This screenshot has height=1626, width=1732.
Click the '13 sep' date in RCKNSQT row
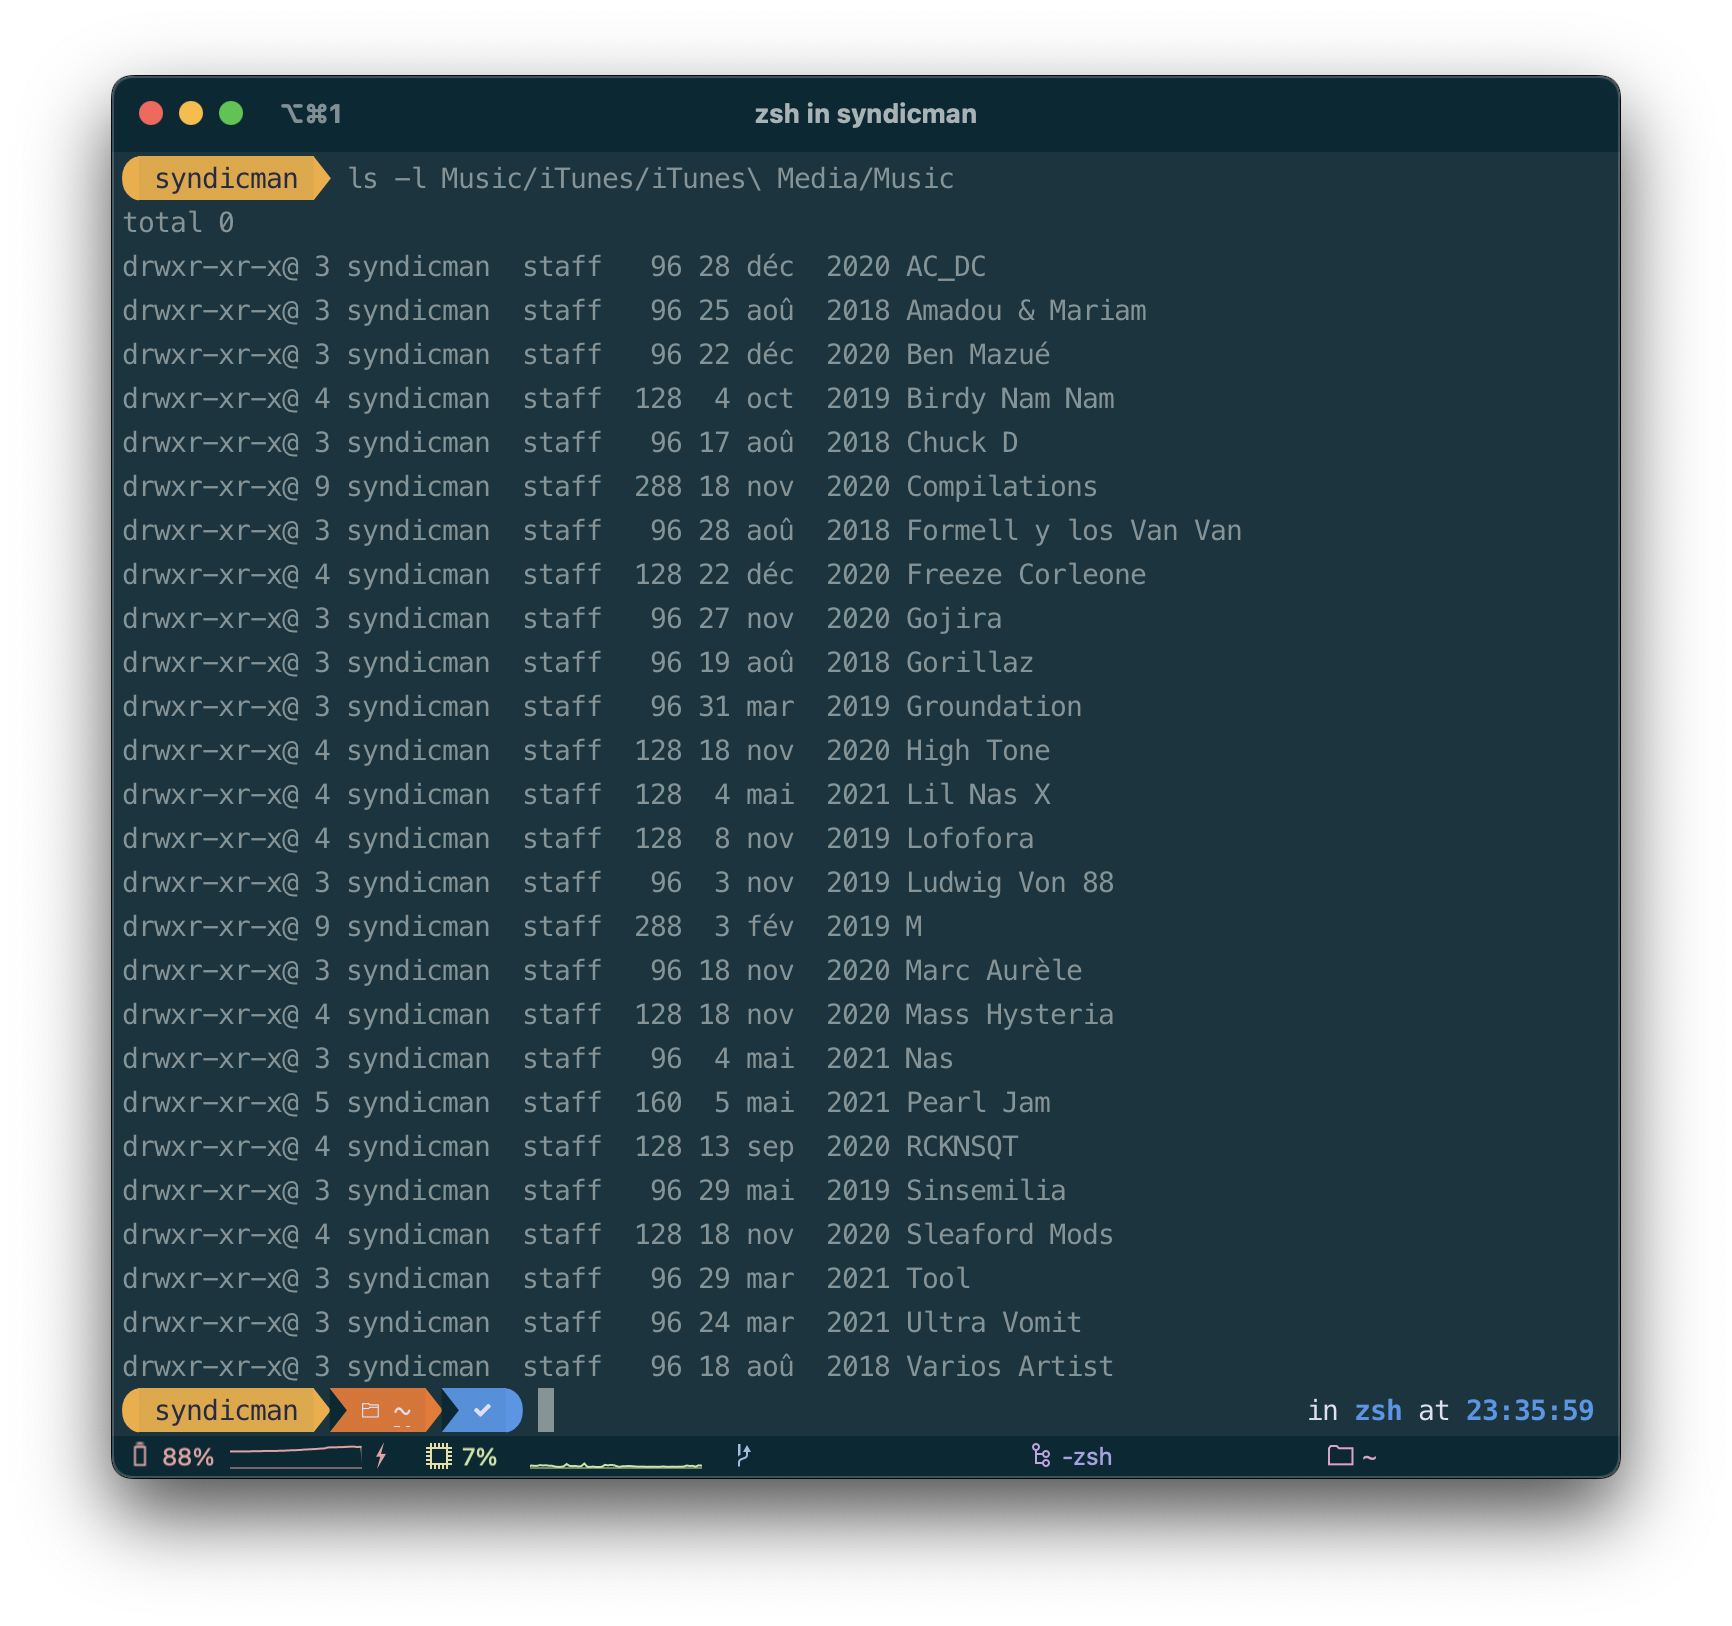[746, 1146]
